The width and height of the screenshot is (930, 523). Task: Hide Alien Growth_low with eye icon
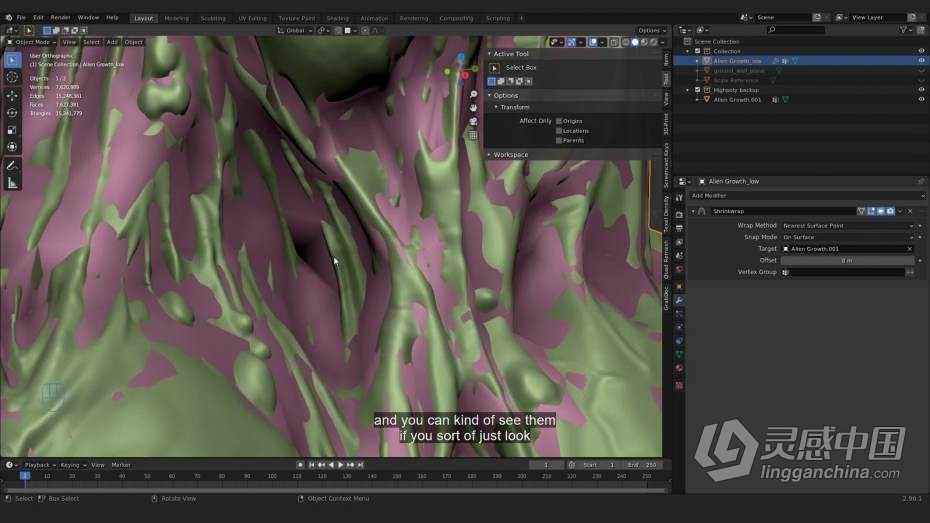pos(921,60)
